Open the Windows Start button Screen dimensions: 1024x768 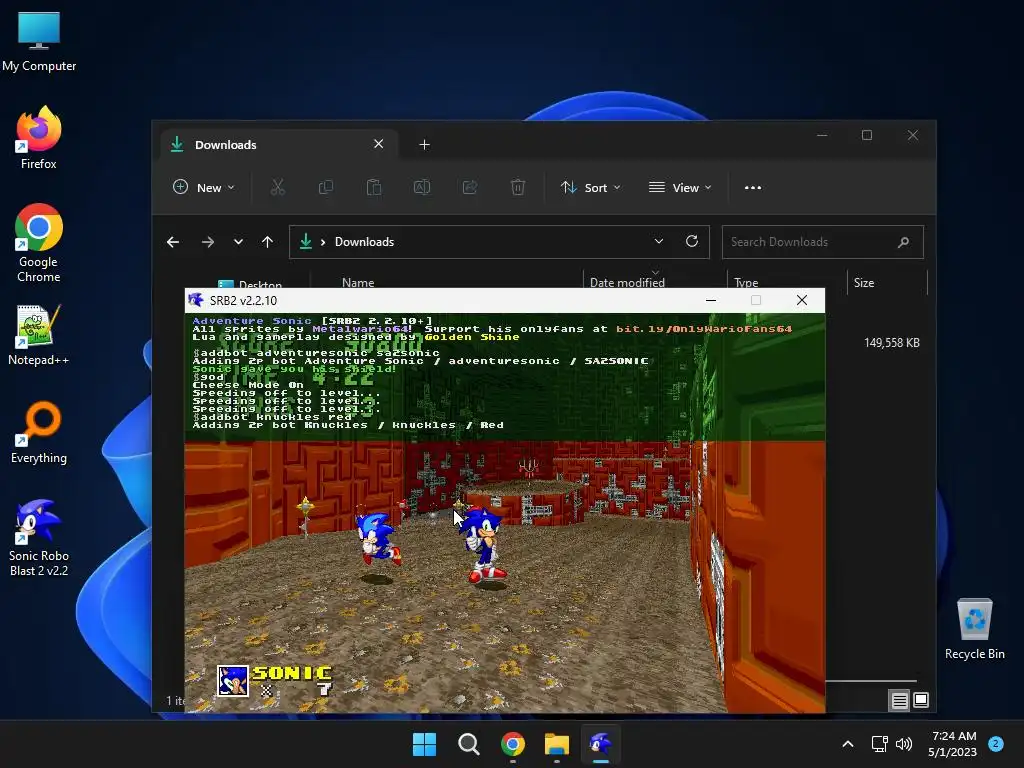(424, 744)
